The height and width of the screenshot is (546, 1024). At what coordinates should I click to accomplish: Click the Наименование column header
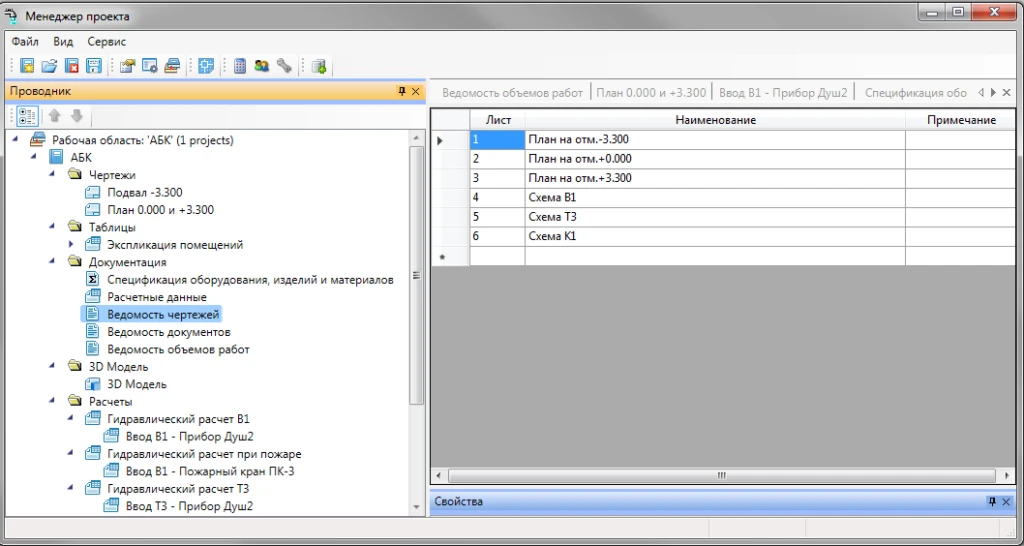pyautogui.click(x=714, y=120)
